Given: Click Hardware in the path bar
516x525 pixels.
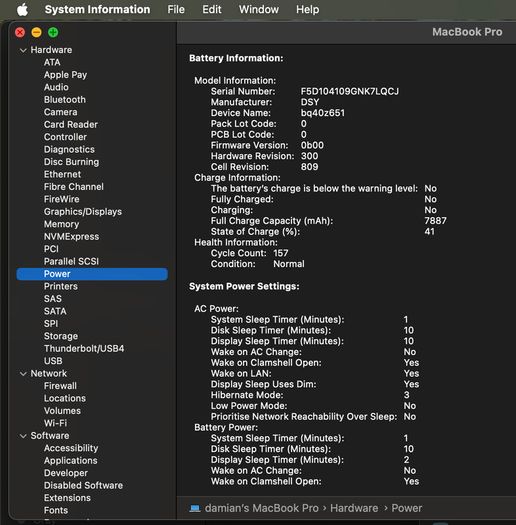Looking at the screenshot, I should point(354,508).
